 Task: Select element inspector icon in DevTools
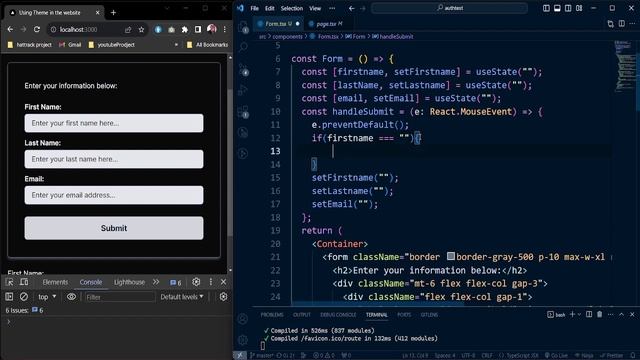tap(9, 282)
